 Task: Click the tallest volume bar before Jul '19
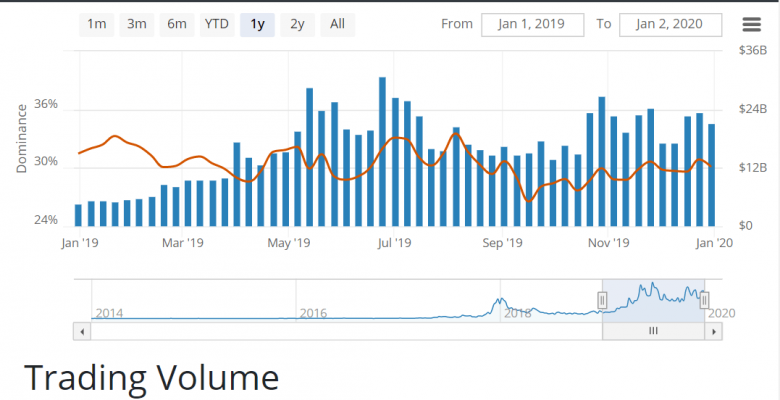pyautogui.click(x=382, y=152)
